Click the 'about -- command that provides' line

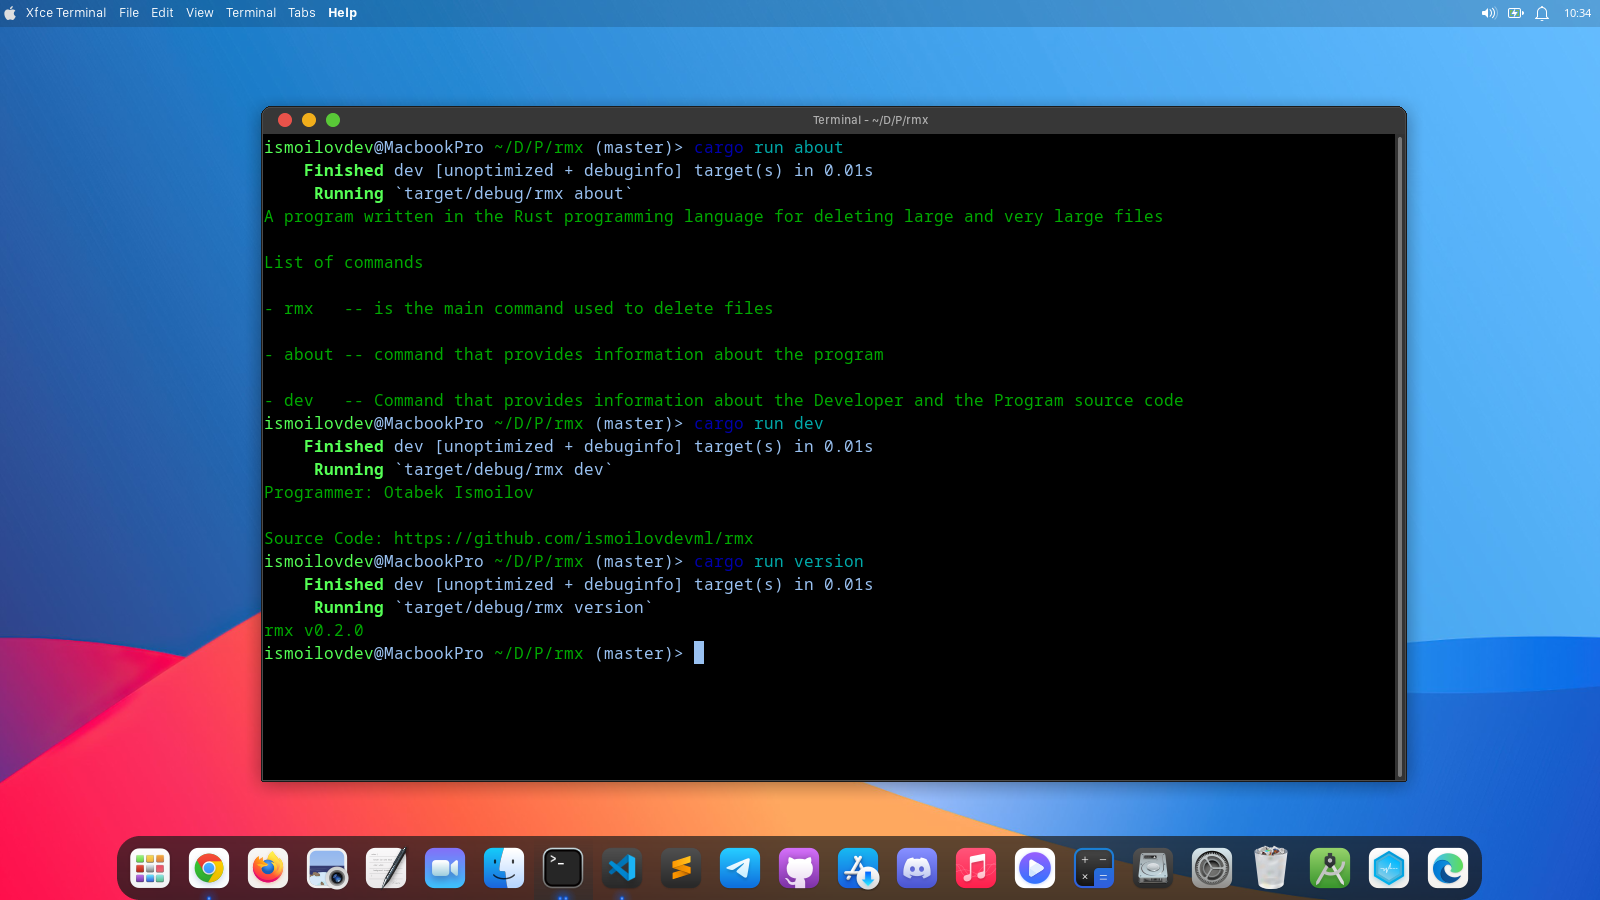(574, 354)
